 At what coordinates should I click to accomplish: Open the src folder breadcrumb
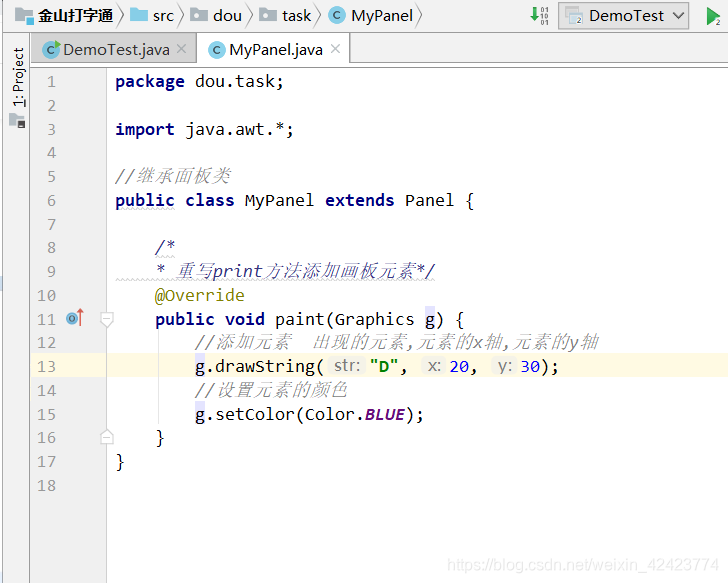[152, 16]
